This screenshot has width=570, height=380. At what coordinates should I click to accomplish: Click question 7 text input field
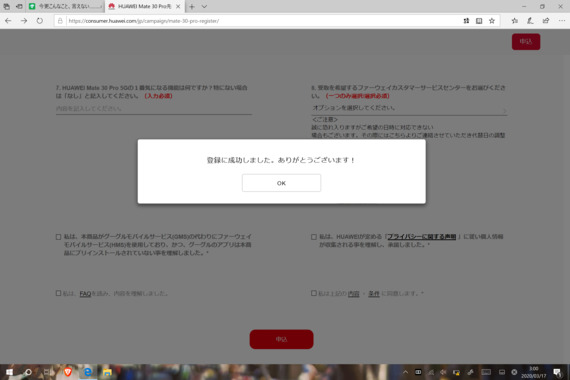[x=154, y=109]
